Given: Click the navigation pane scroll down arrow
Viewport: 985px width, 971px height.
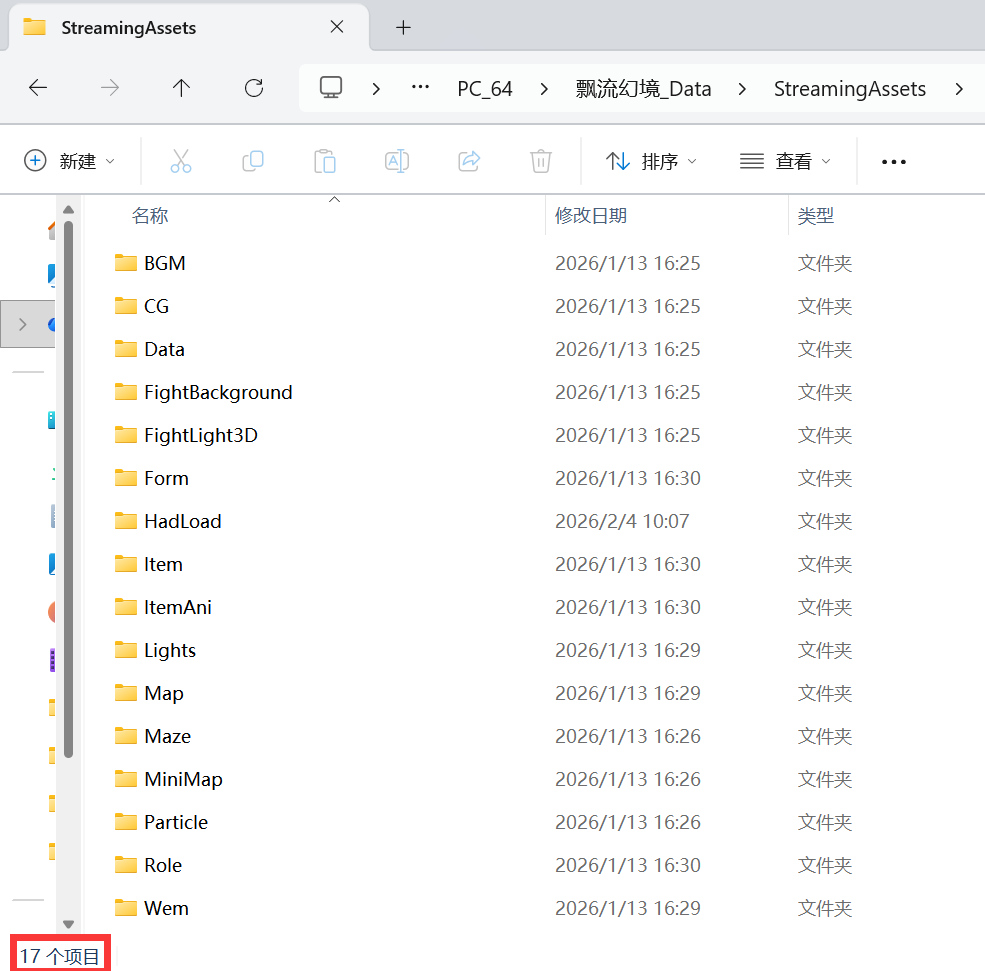Looking at the screenshot, I should point(68,924).
